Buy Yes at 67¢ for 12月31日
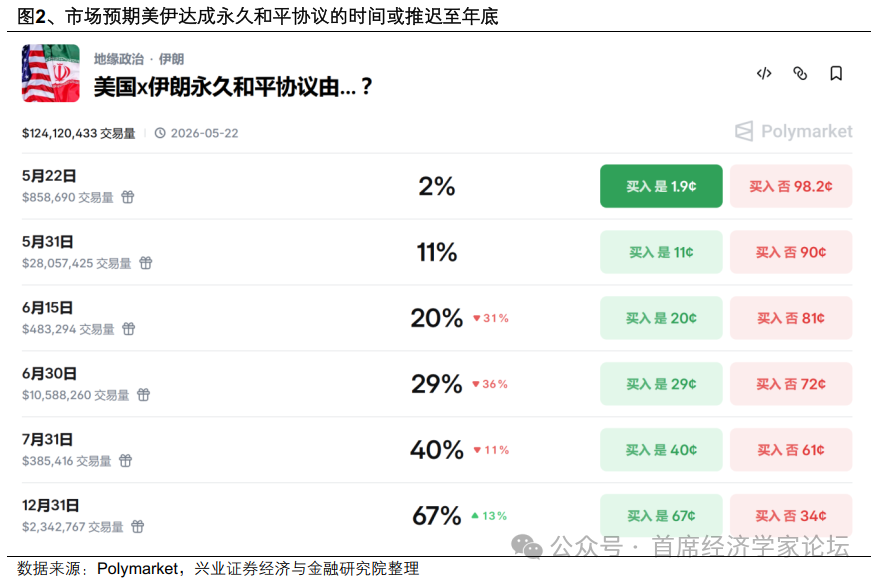 click(661, 516)
